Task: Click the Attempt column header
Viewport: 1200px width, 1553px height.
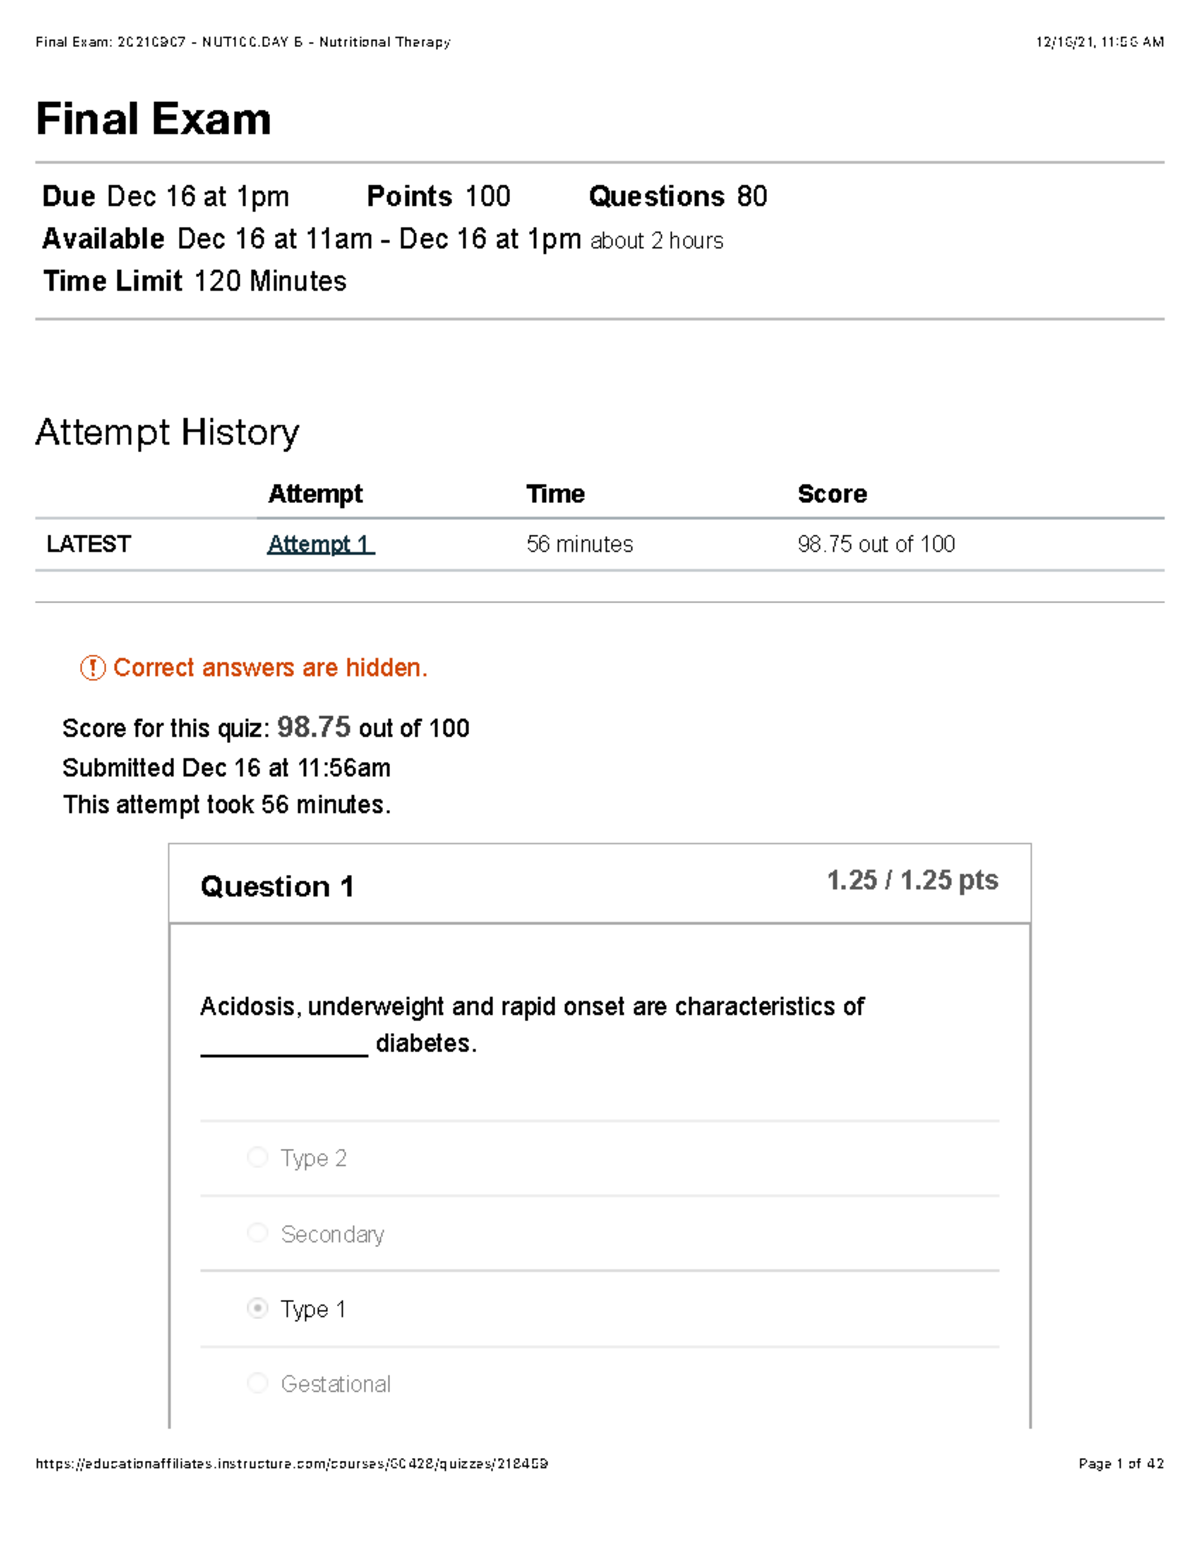Action: pos(315,494)
